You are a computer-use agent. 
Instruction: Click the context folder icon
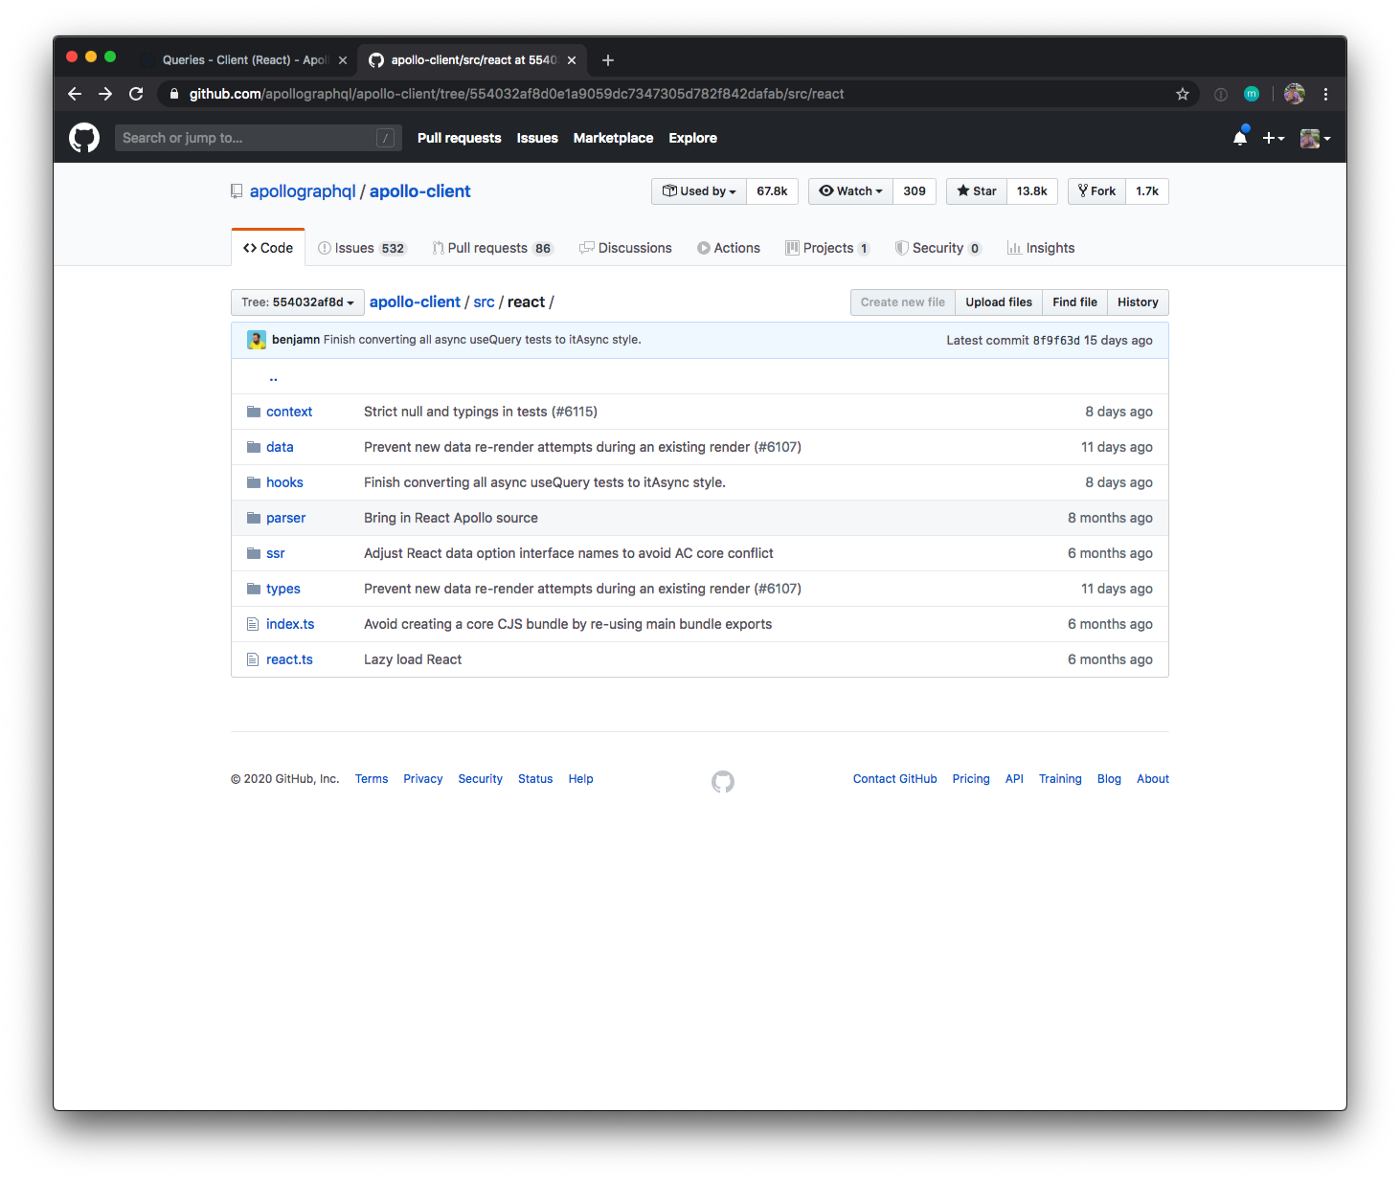(x=253, y=412)
